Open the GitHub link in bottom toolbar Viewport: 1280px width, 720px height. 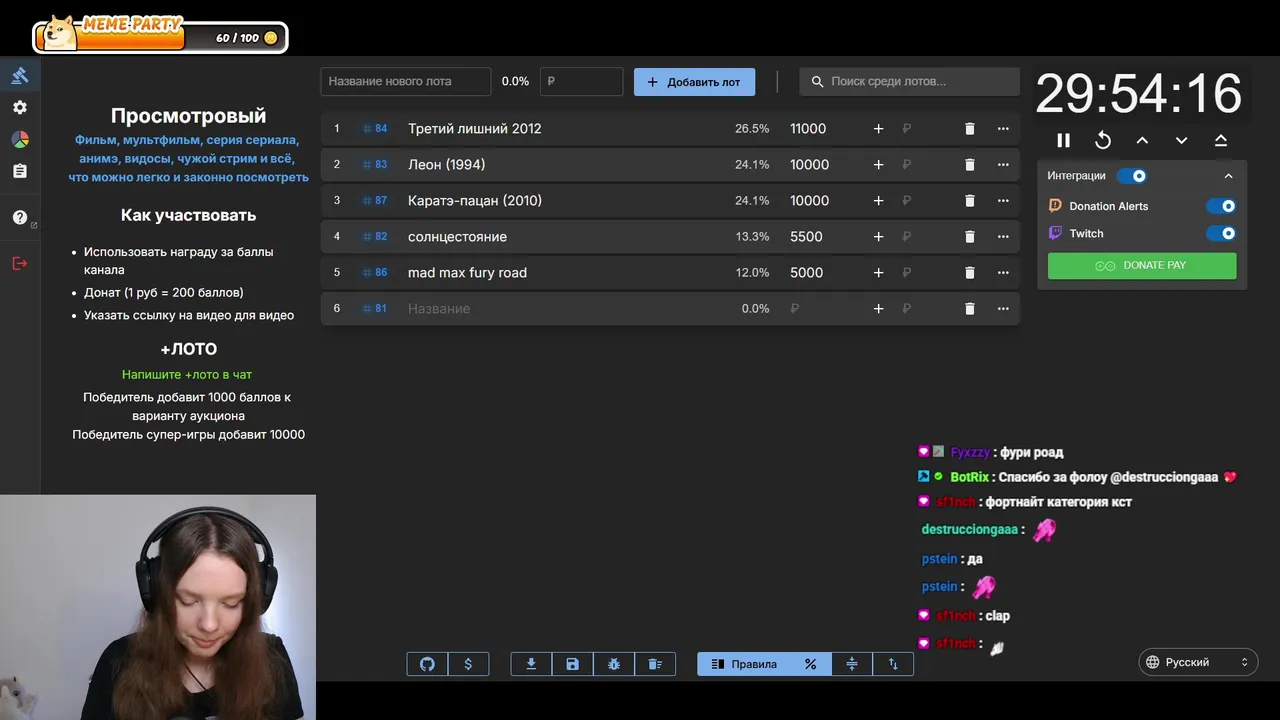click(427, 664)
